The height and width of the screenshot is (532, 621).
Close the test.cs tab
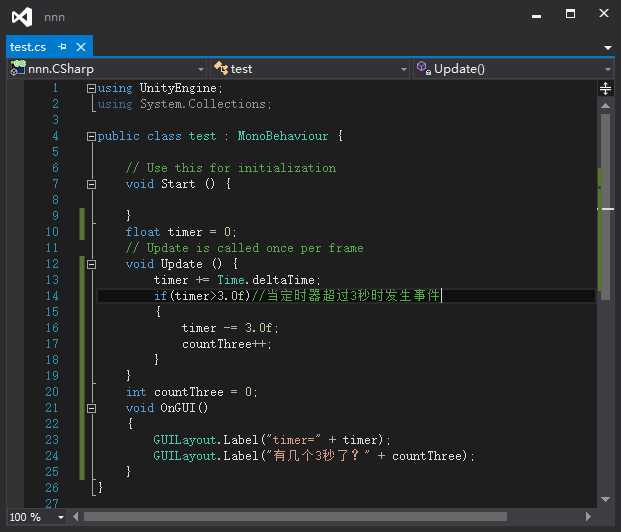[81, 47]
